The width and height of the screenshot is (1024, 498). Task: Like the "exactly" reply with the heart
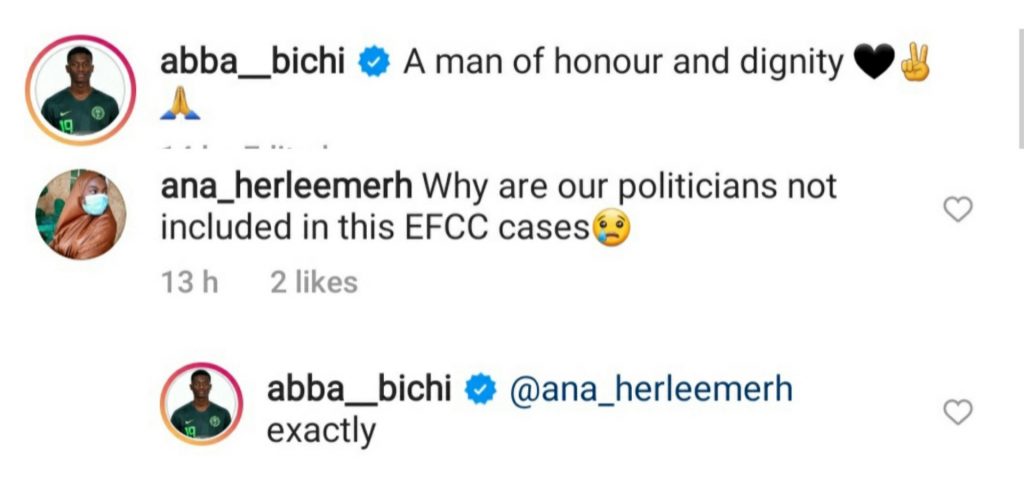[x=959, y=411]
